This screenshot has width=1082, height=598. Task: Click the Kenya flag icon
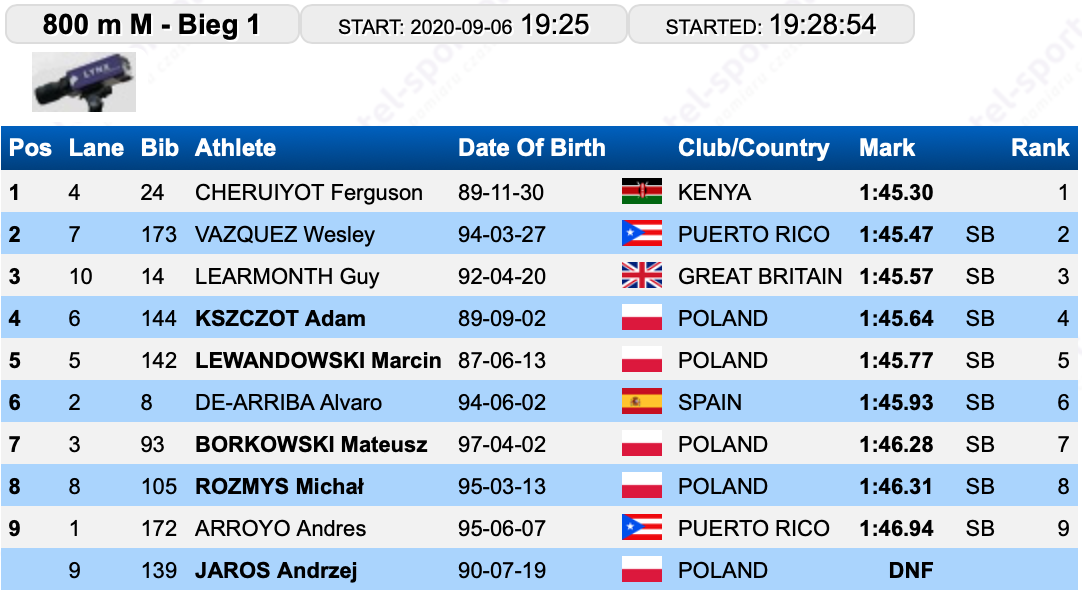coord(642,192)
